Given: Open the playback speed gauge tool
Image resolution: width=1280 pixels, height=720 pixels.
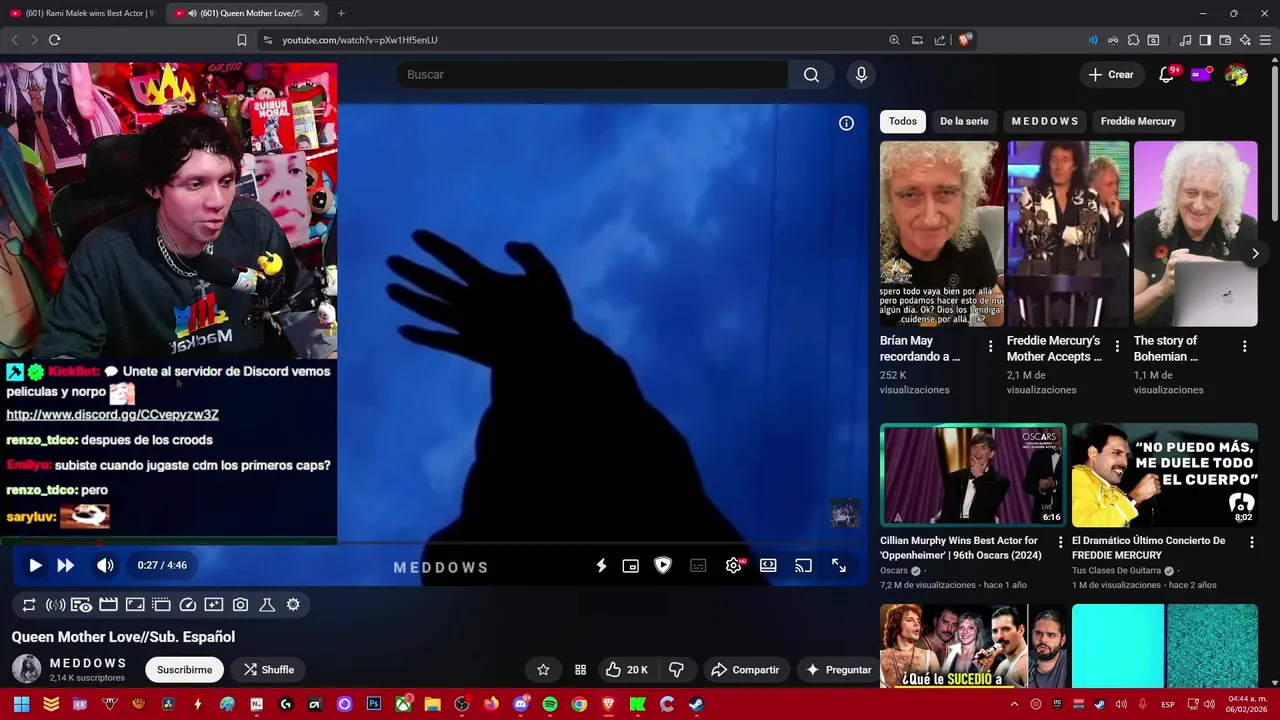Looking at the screenshot, I should click(x=188, y=604).
